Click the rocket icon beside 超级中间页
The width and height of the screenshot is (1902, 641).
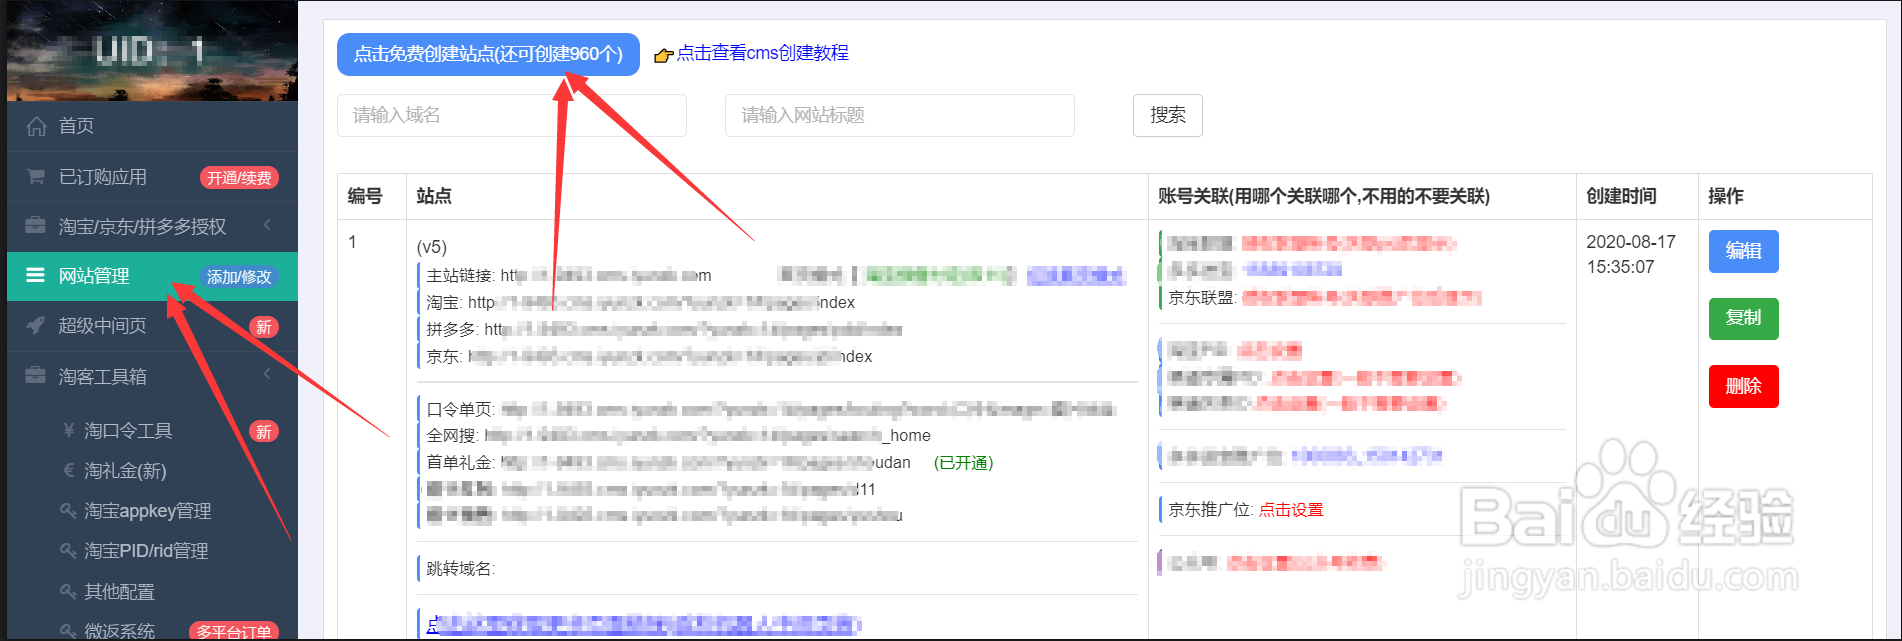[36, 326]
